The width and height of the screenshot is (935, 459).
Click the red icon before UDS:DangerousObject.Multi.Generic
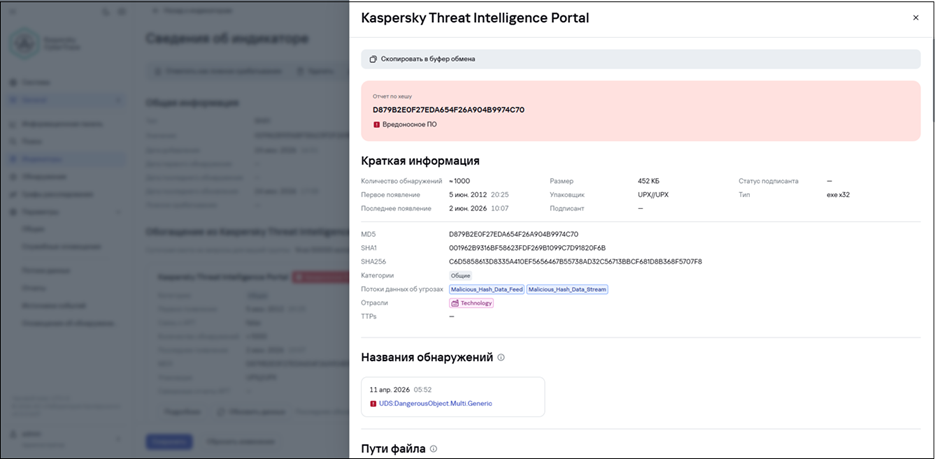click(x=373, y=404)
